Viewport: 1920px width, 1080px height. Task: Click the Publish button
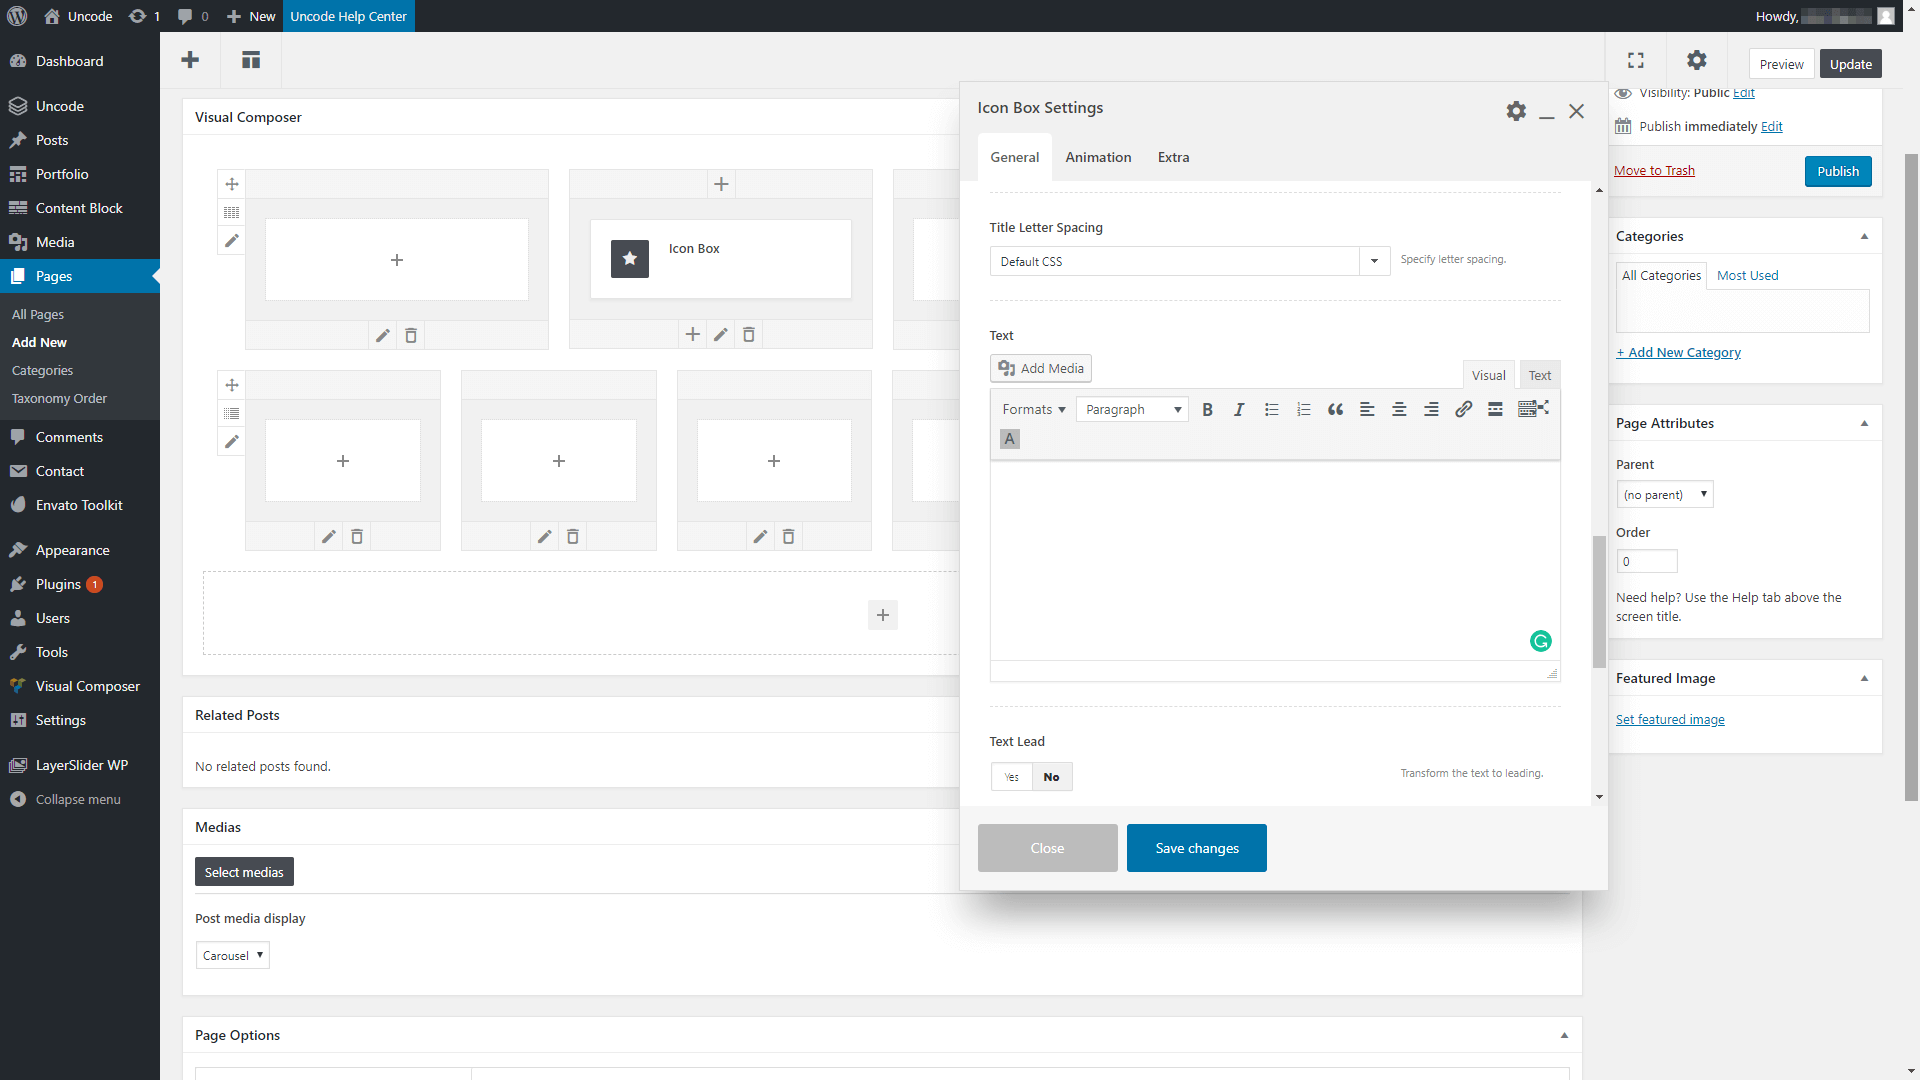click(1838, 171)
